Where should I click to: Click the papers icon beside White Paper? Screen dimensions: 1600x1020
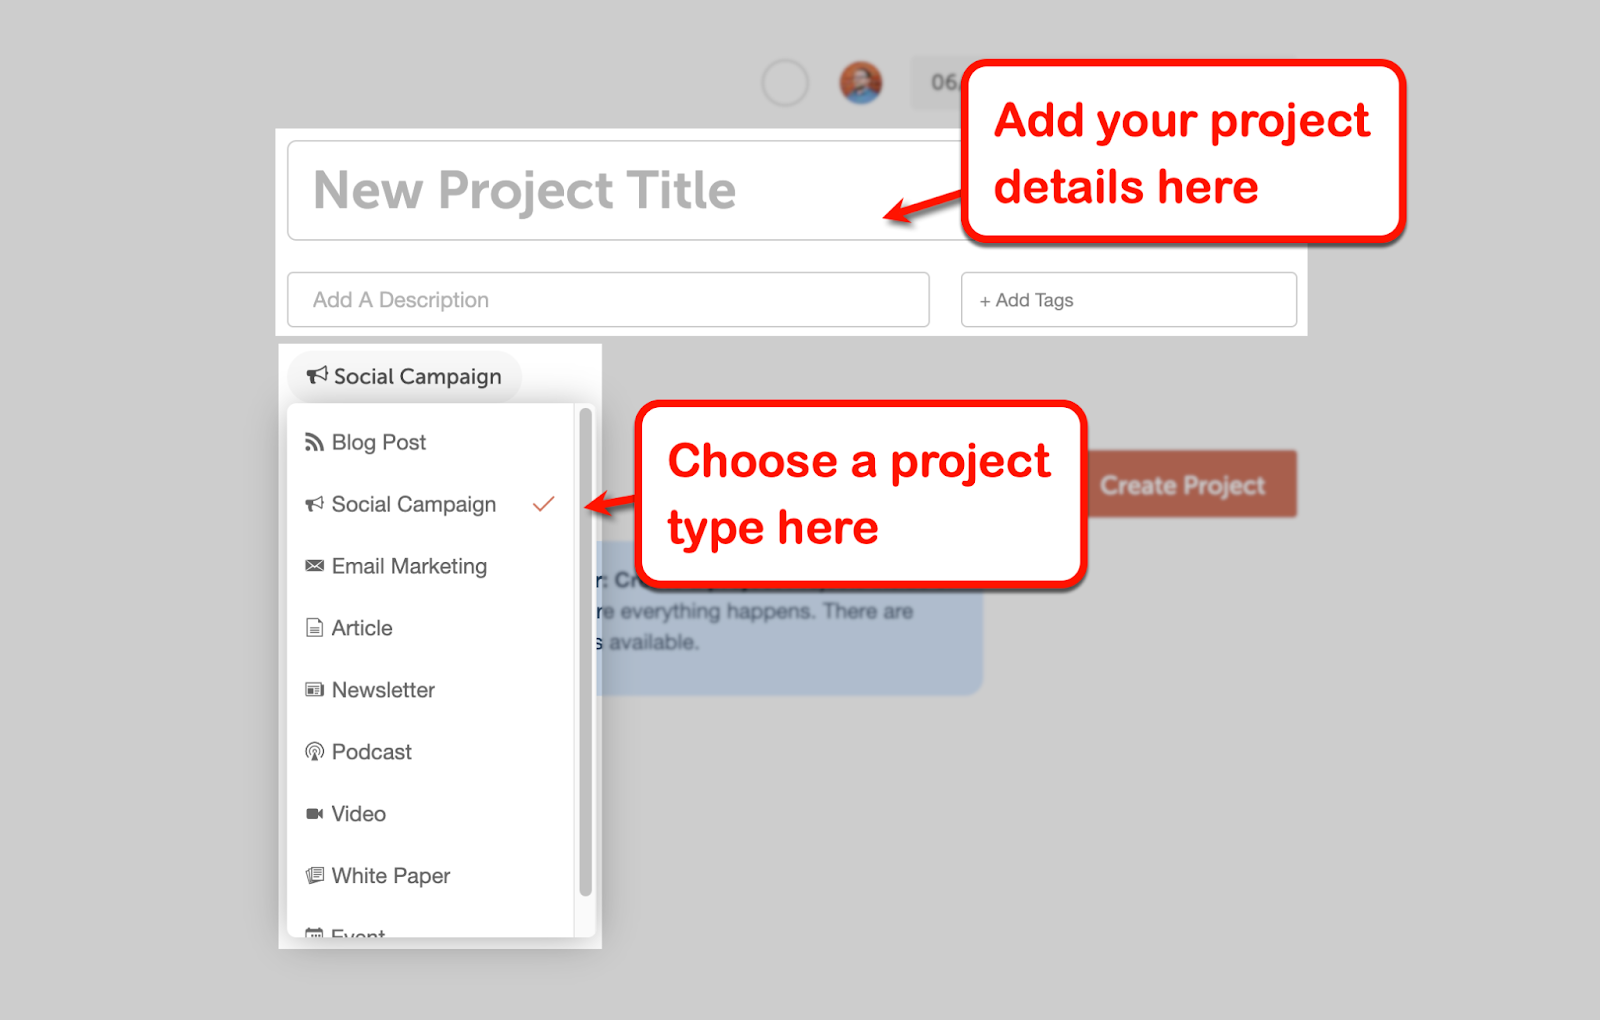pyautogui.click(x=314, y=876)
